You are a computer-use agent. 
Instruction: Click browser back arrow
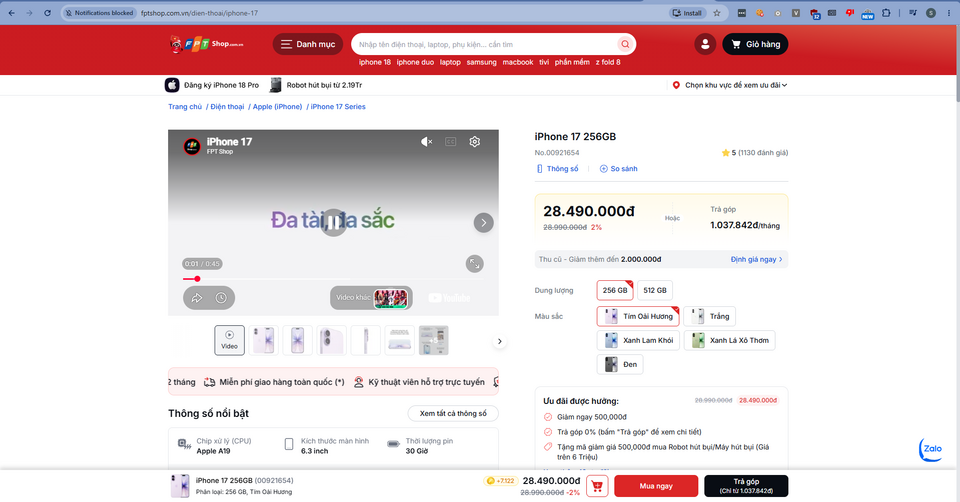pos(12,13)
